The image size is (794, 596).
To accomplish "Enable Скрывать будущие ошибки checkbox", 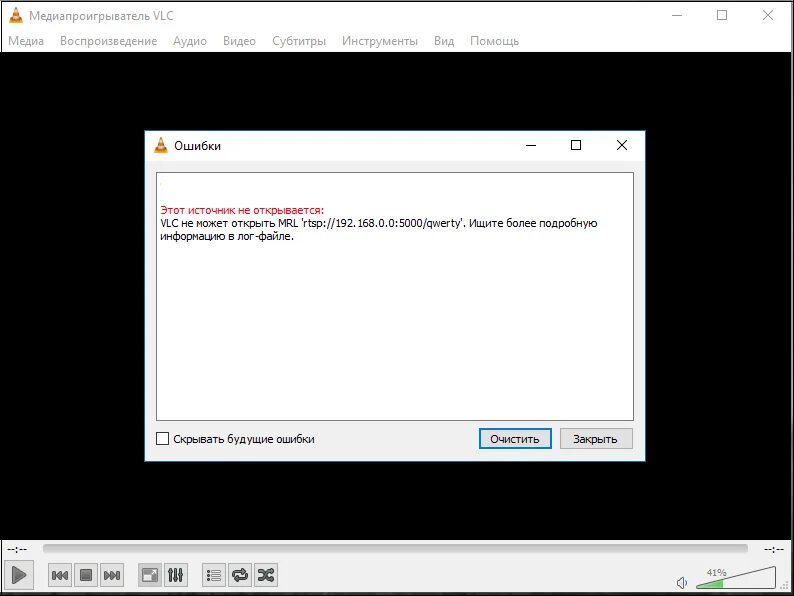I will click(163, 439).
